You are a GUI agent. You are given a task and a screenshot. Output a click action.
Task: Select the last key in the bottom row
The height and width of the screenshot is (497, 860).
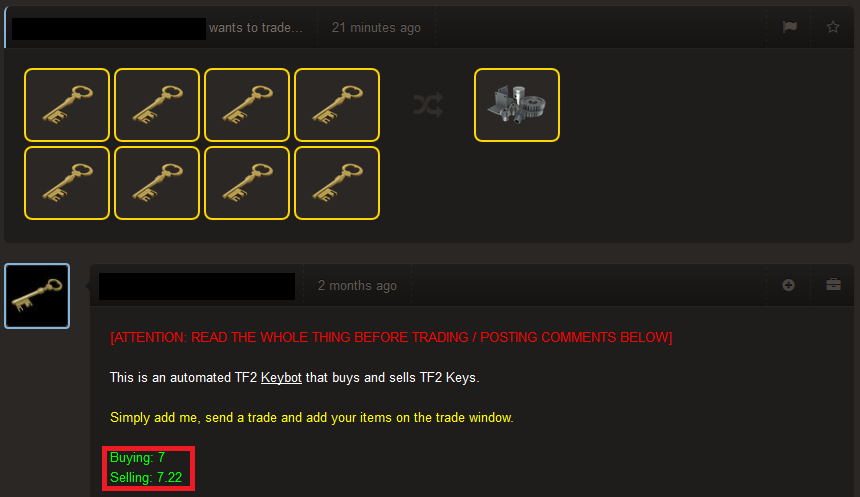point(337,183)
